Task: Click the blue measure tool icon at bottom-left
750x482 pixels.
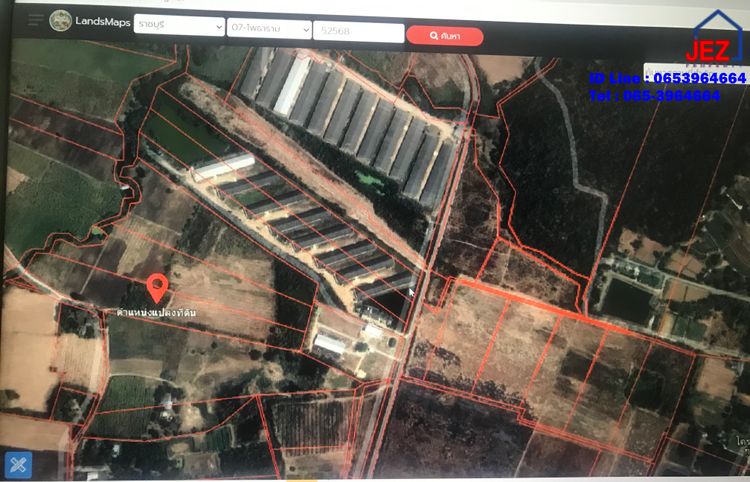Action: click(19, 465)
